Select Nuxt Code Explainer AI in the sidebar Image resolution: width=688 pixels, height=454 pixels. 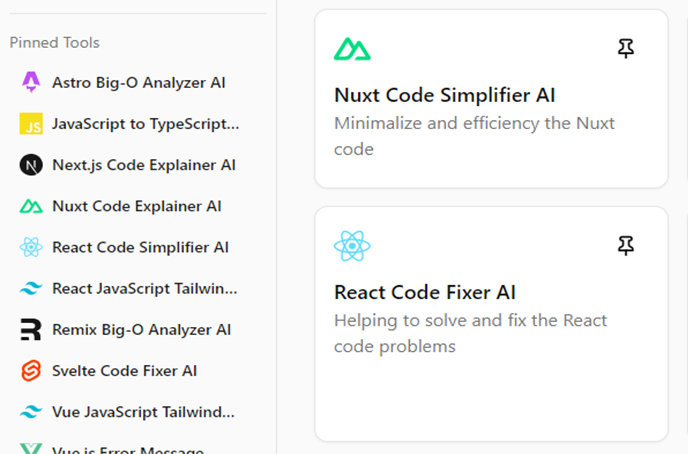[136, 206]
